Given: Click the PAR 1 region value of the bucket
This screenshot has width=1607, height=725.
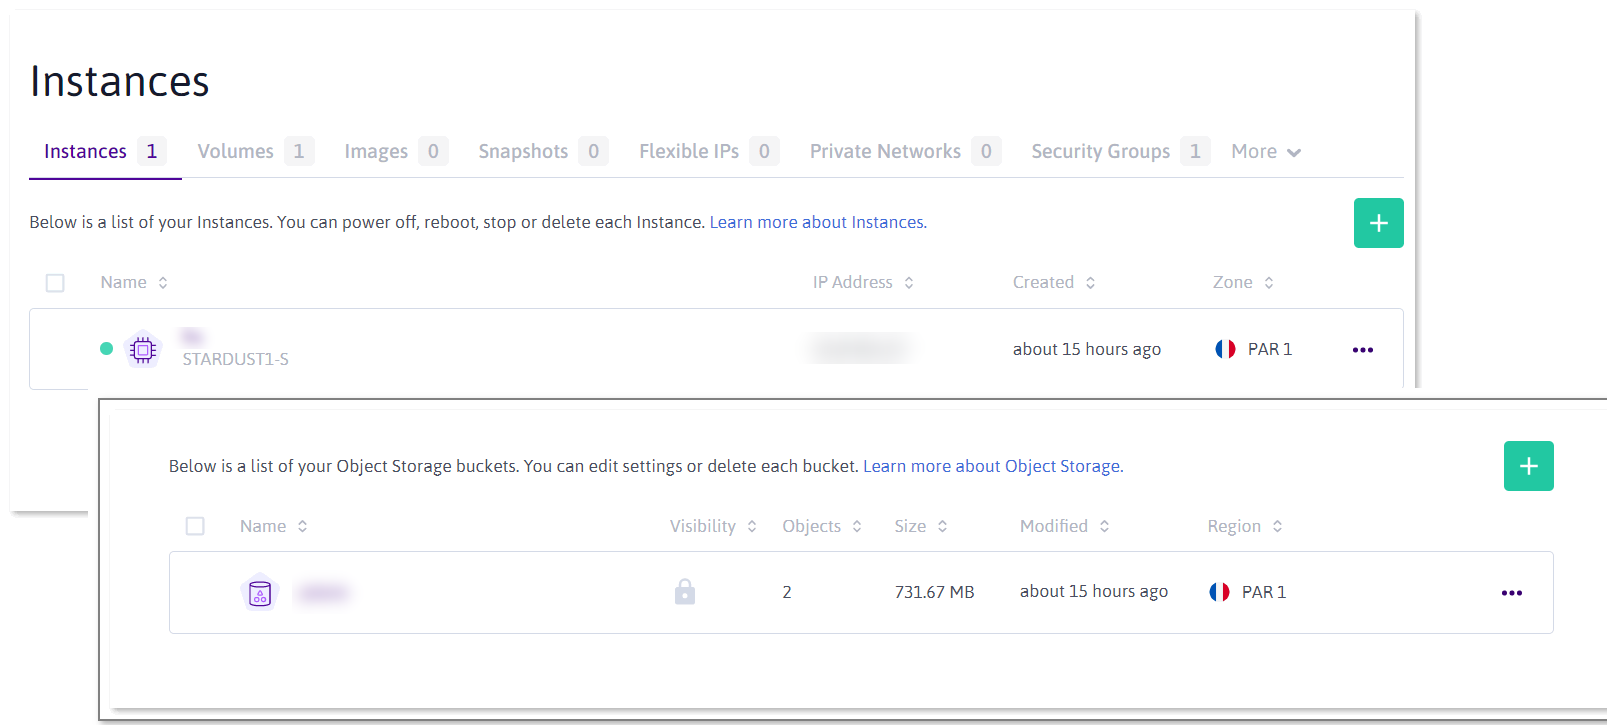Looking at the screenshot, I should [1264, 592].
